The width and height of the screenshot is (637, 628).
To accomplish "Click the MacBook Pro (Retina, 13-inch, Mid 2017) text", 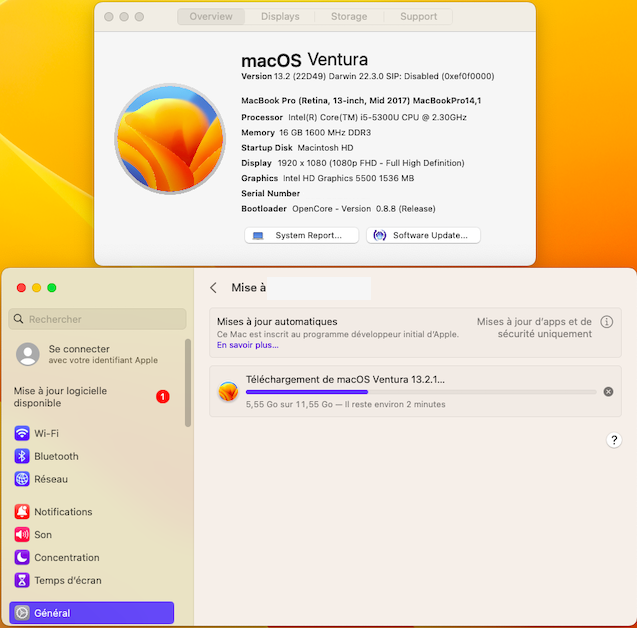I will tap(361, 100).
